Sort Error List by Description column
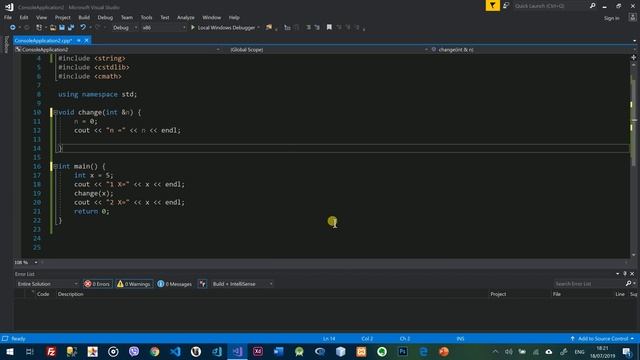The width and height of the screenshot is (640, 360). click(x=71, y=294)
